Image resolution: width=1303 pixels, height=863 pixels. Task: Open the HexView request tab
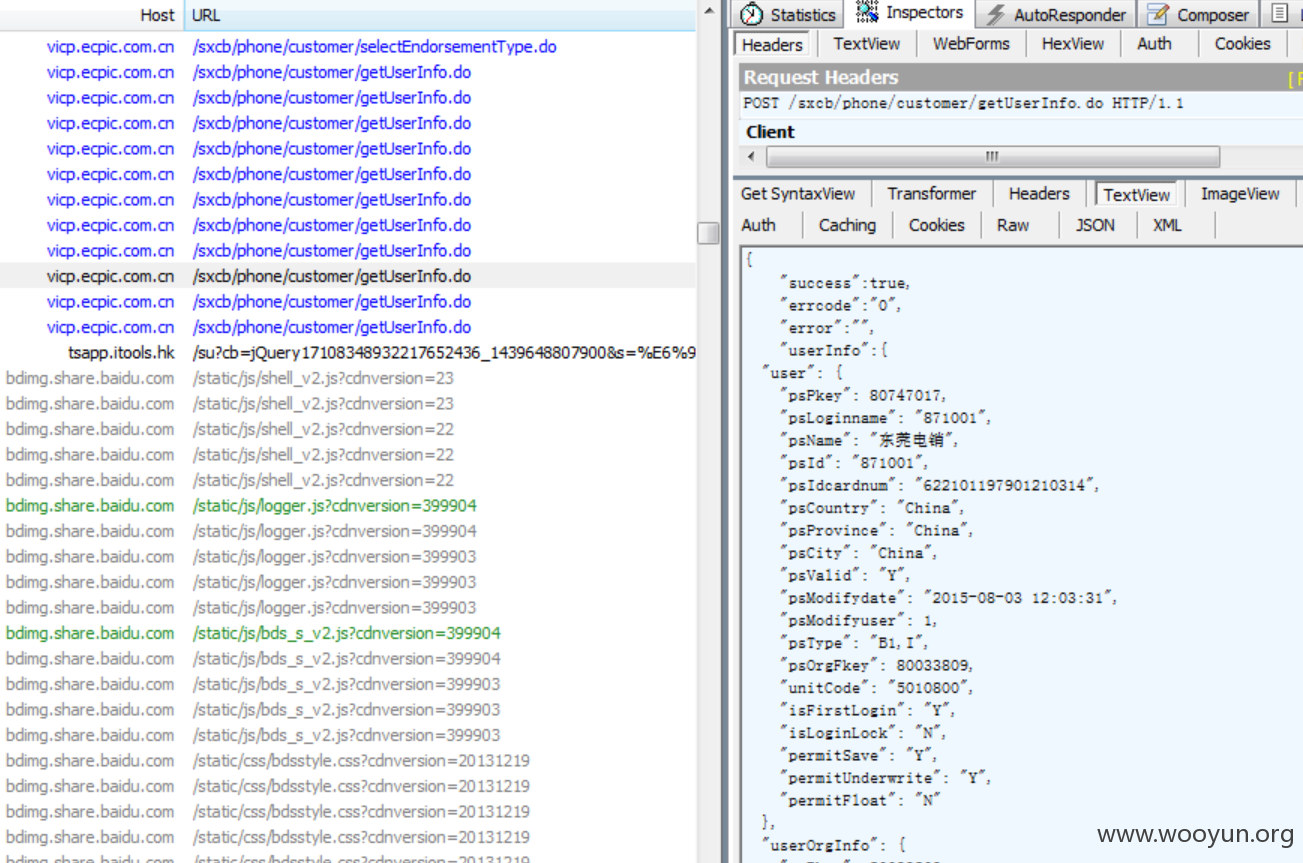1073,44
